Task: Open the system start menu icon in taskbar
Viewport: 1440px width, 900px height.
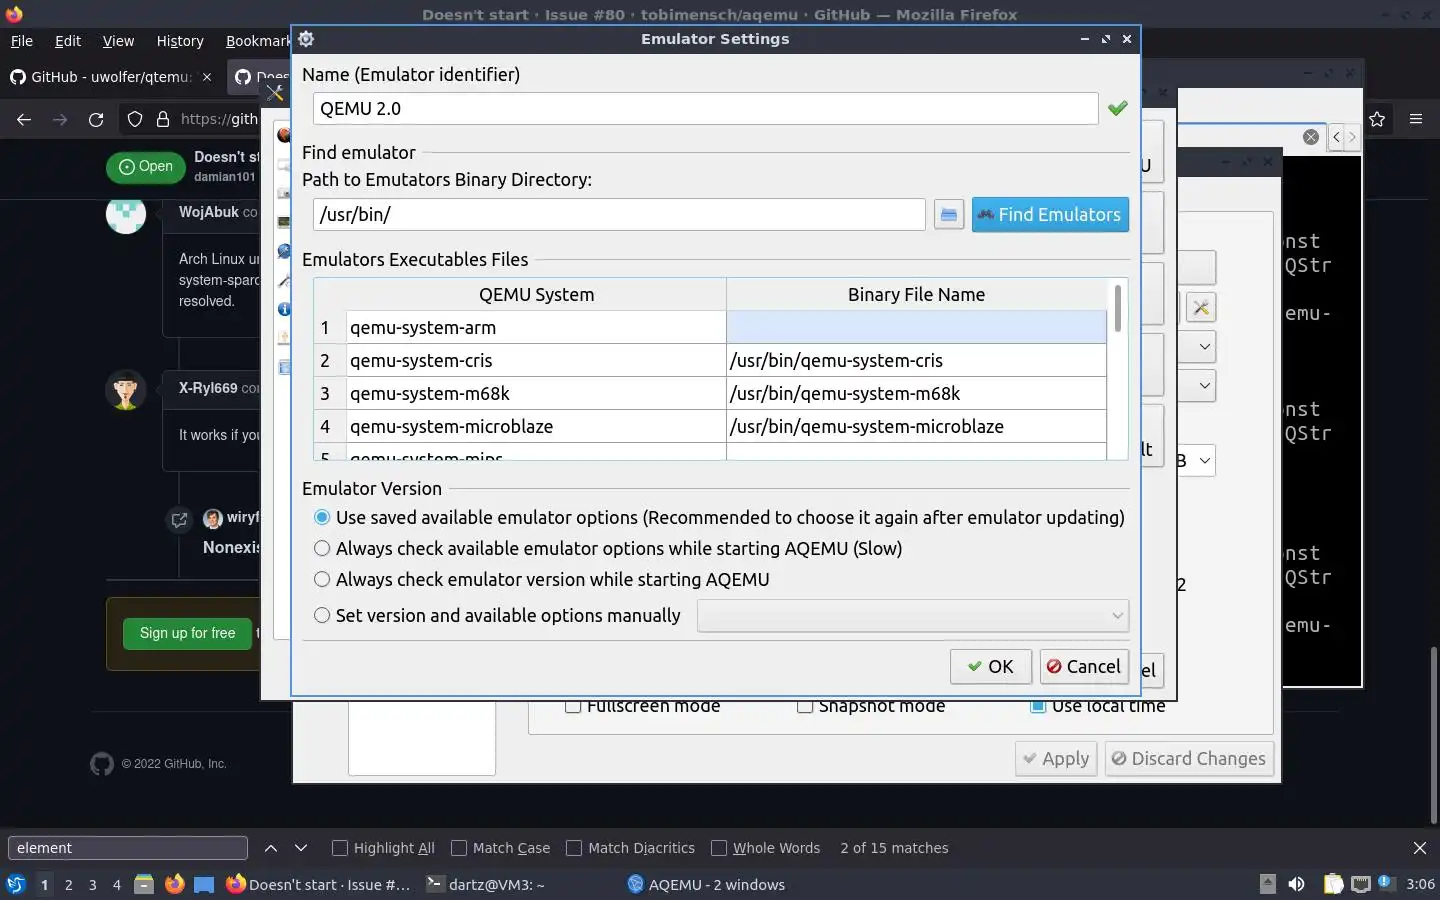Action: [15, 884]
